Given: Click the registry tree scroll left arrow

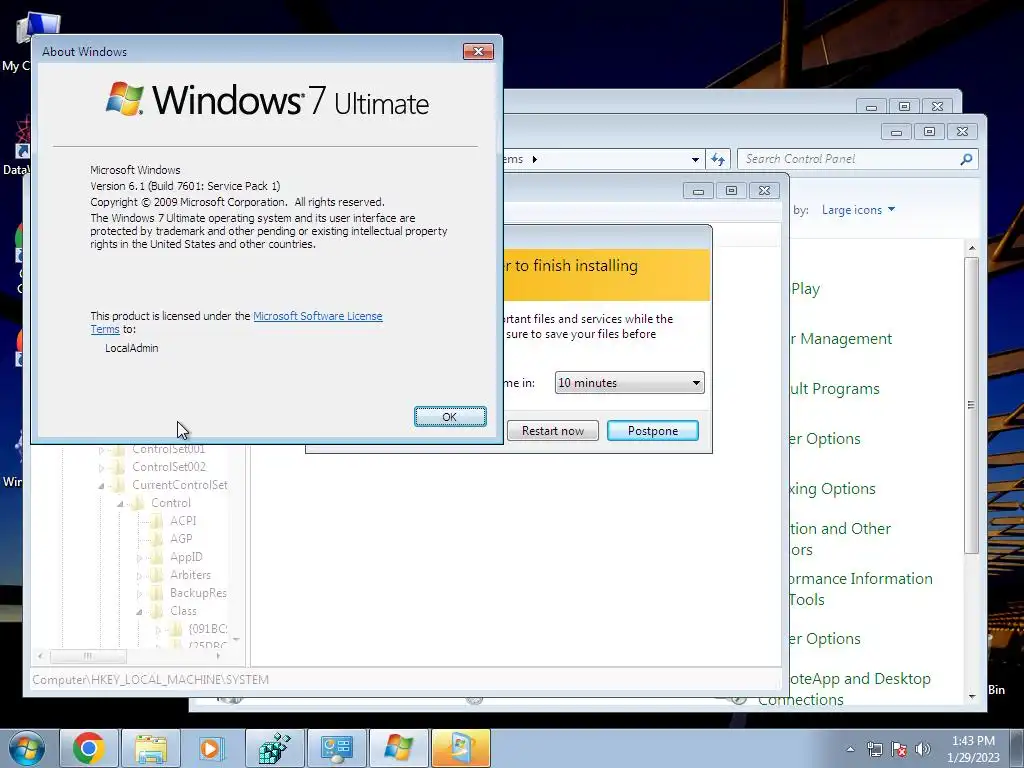Looking at the screenshot, I should pyautogui.click(x=40, y=656).
